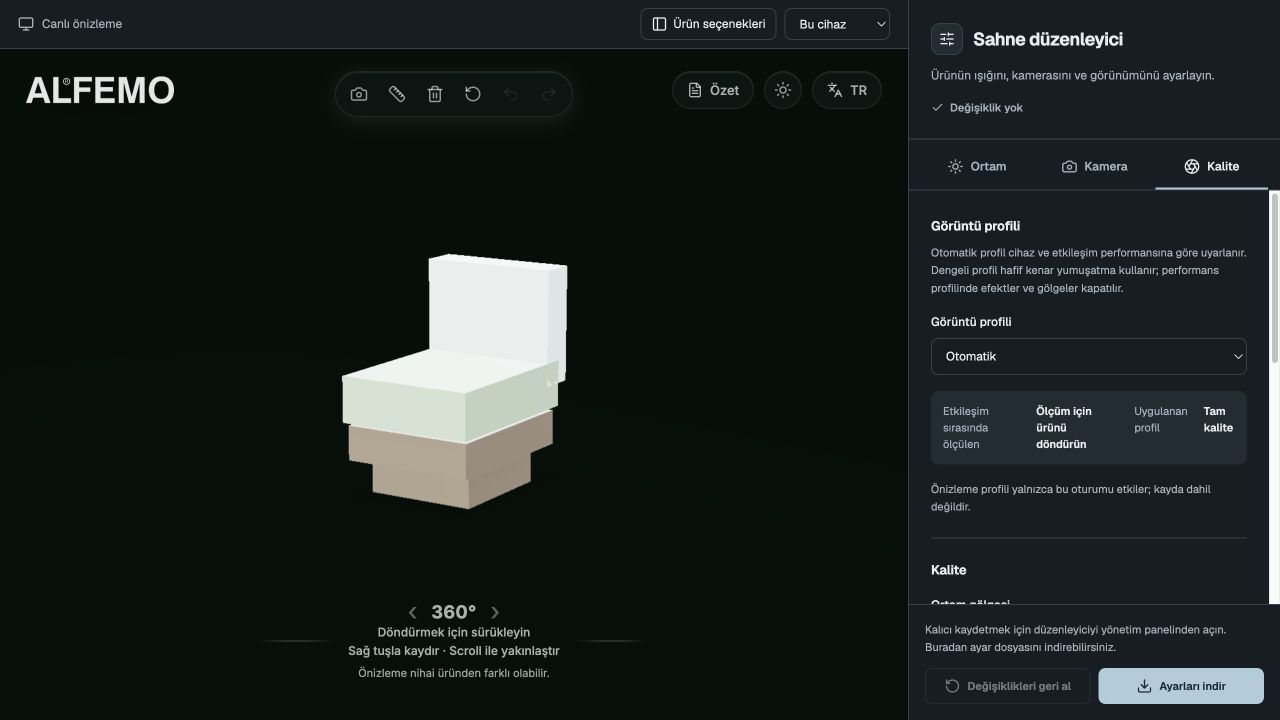Click the ALFEMO logo

point(100,91)
